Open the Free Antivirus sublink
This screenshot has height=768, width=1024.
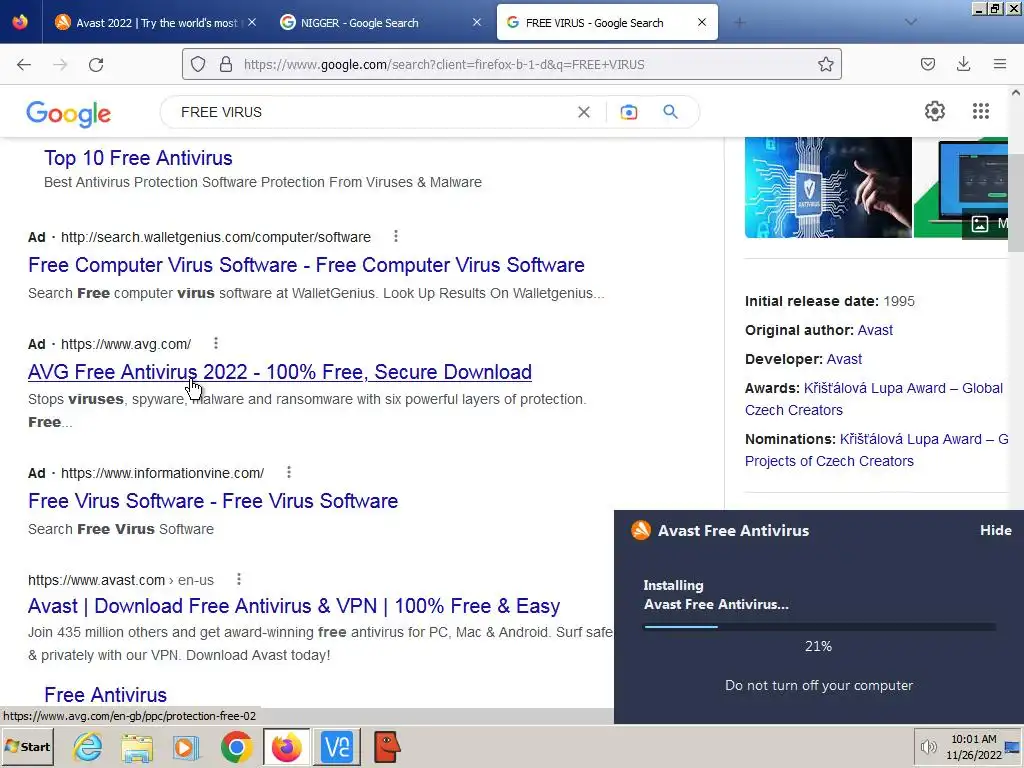click(105, 695)
